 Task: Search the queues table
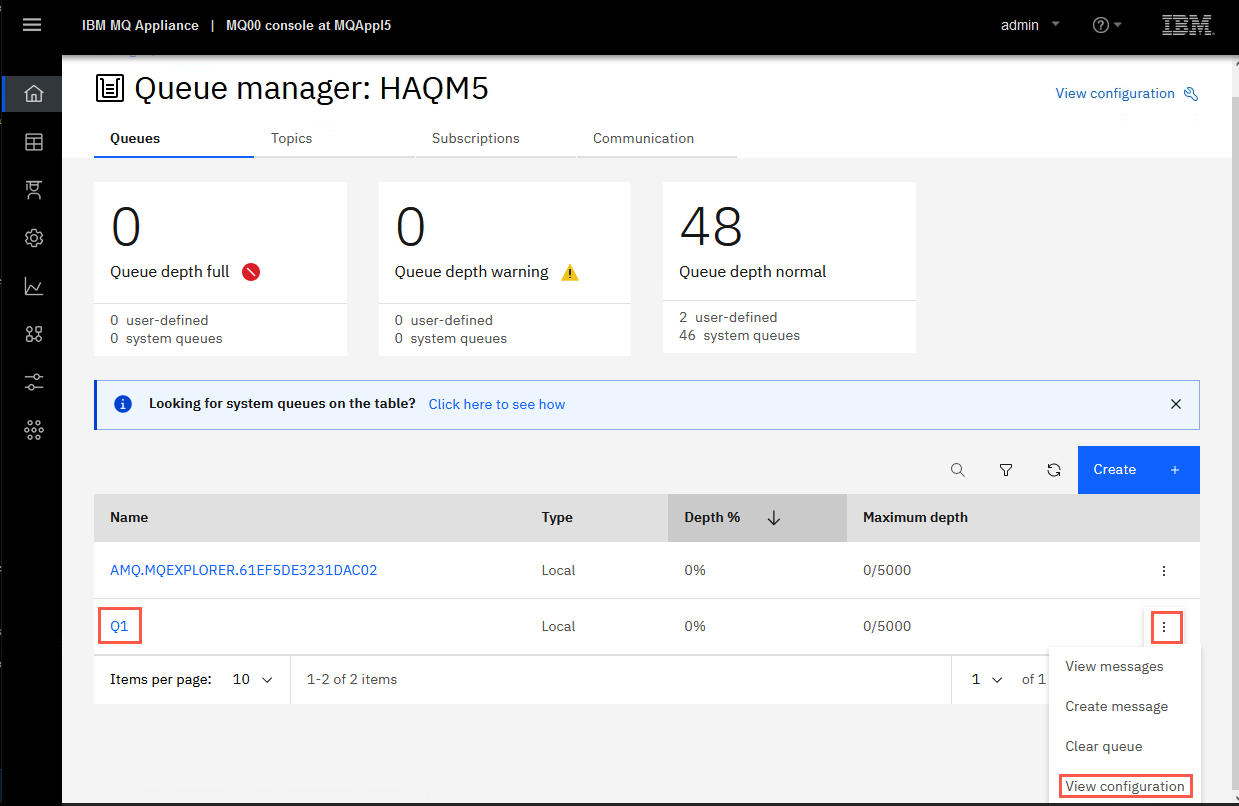click(958, 470)
